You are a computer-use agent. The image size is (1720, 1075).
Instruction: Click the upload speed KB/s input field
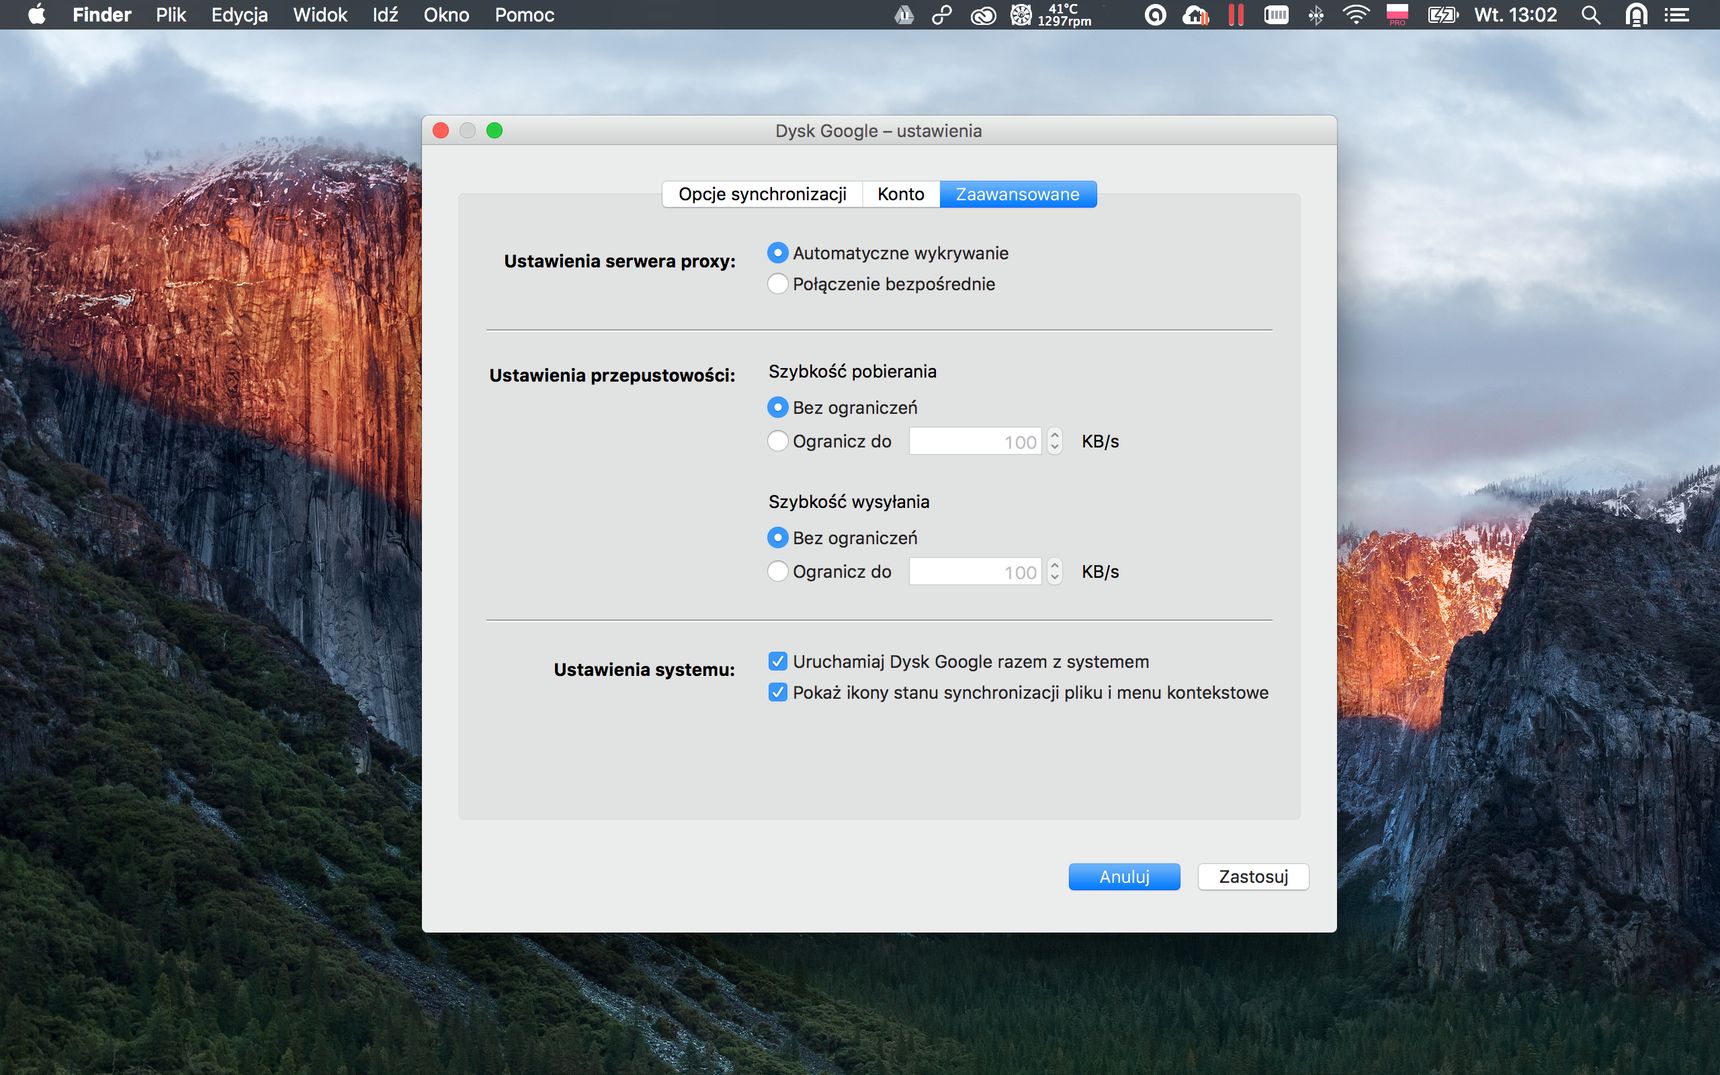pos(975,571)
